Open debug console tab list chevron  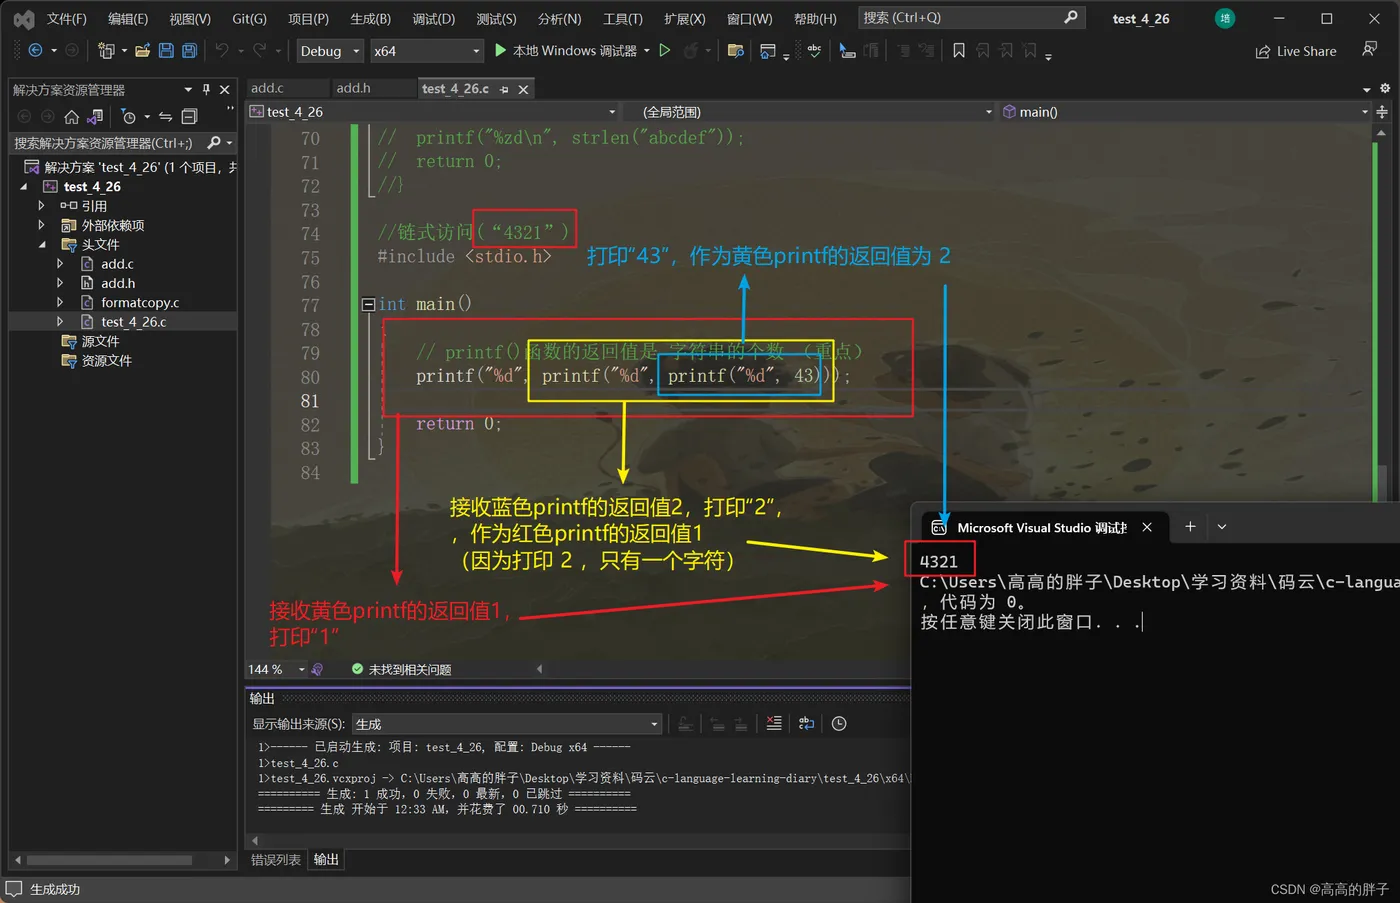pos(1222,527)
